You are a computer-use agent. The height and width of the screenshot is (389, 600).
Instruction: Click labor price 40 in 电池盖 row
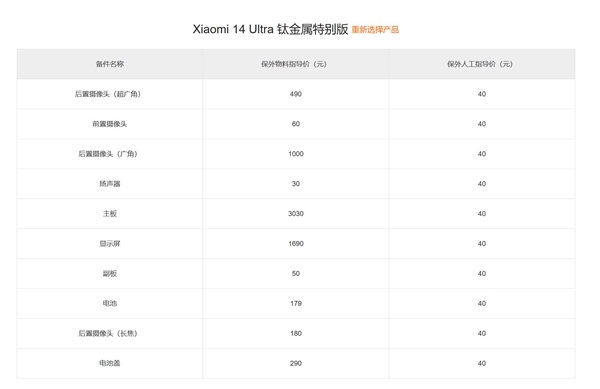point(482,363)
